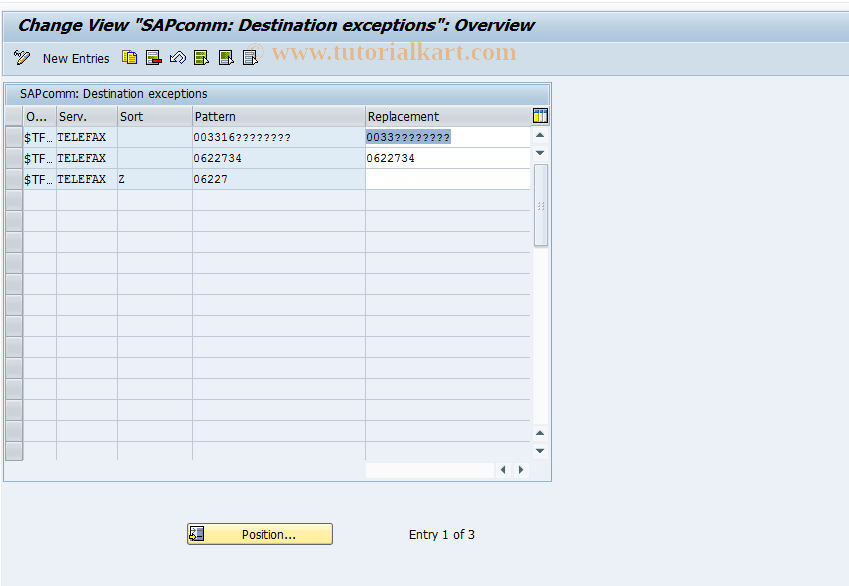This screenshot has width=849, height=586.
Task: Open the table configuration icon above scrollbar
Action: pyautogui.click(x=539, y=115)
